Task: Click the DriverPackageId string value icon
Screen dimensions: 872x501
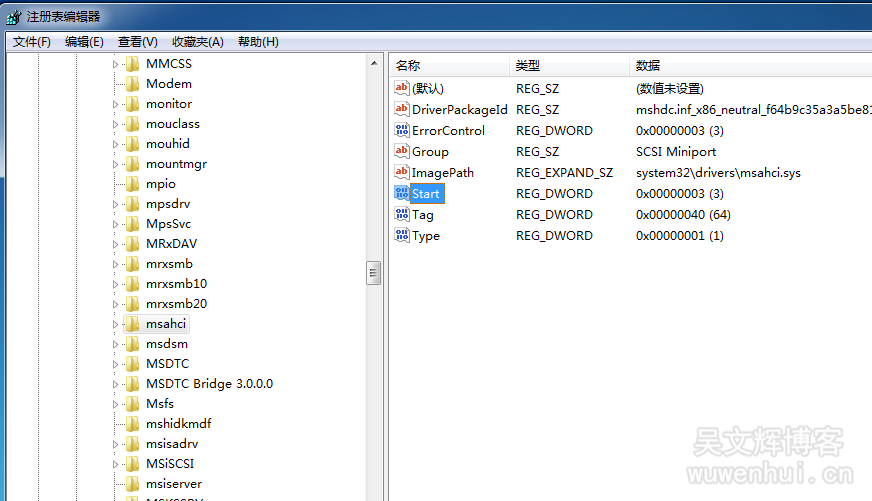Action: pyautogui.click(x=402, y=110)
